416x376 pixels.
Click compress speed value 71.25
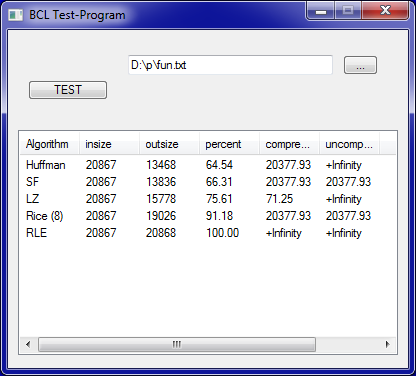[x=279, y=199]
